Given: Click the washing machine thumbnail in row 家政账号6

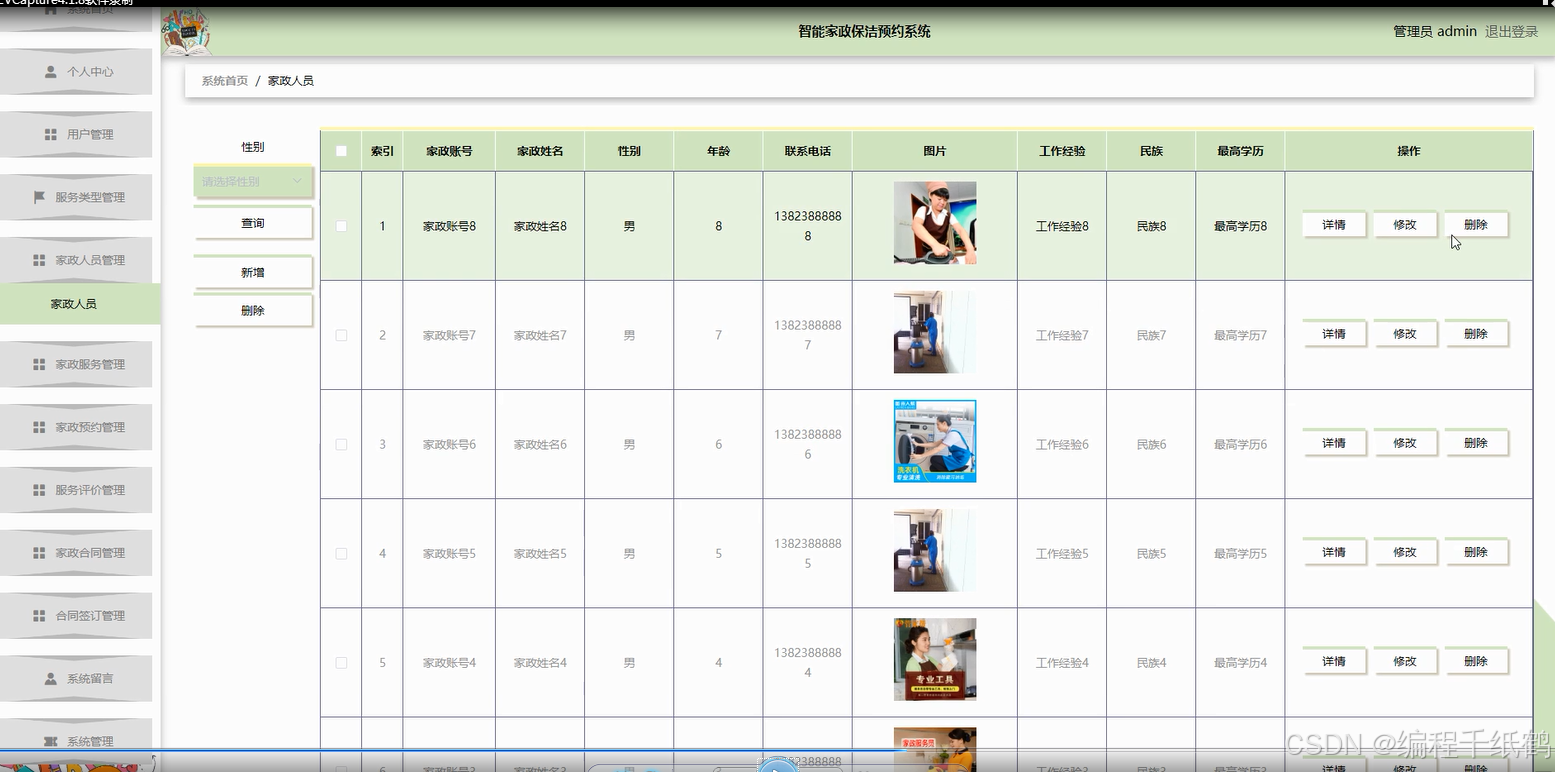Looking at the screenshot, I should coord(935,441).
